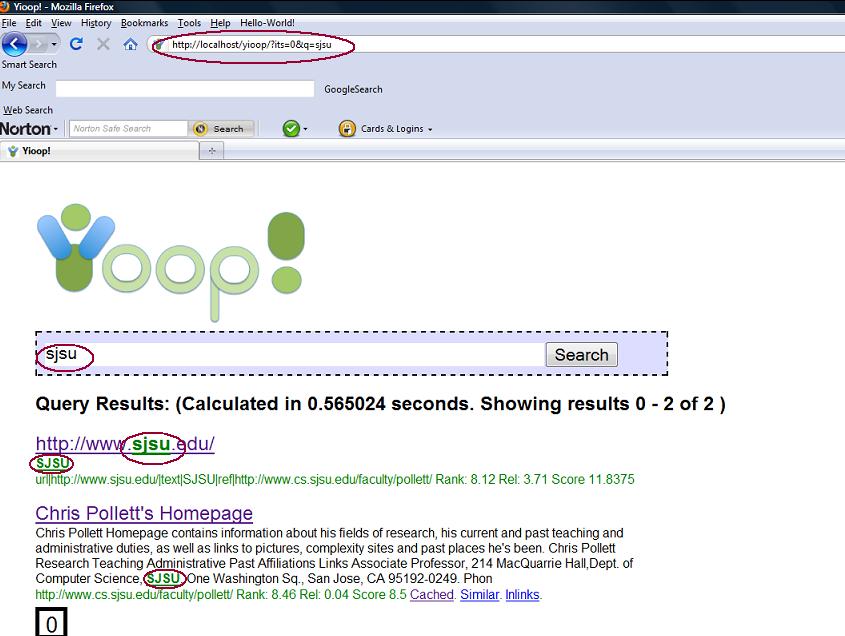Open the History menu
The height and width of the screenshot is (636, 845).
click(x=96, y=23)
